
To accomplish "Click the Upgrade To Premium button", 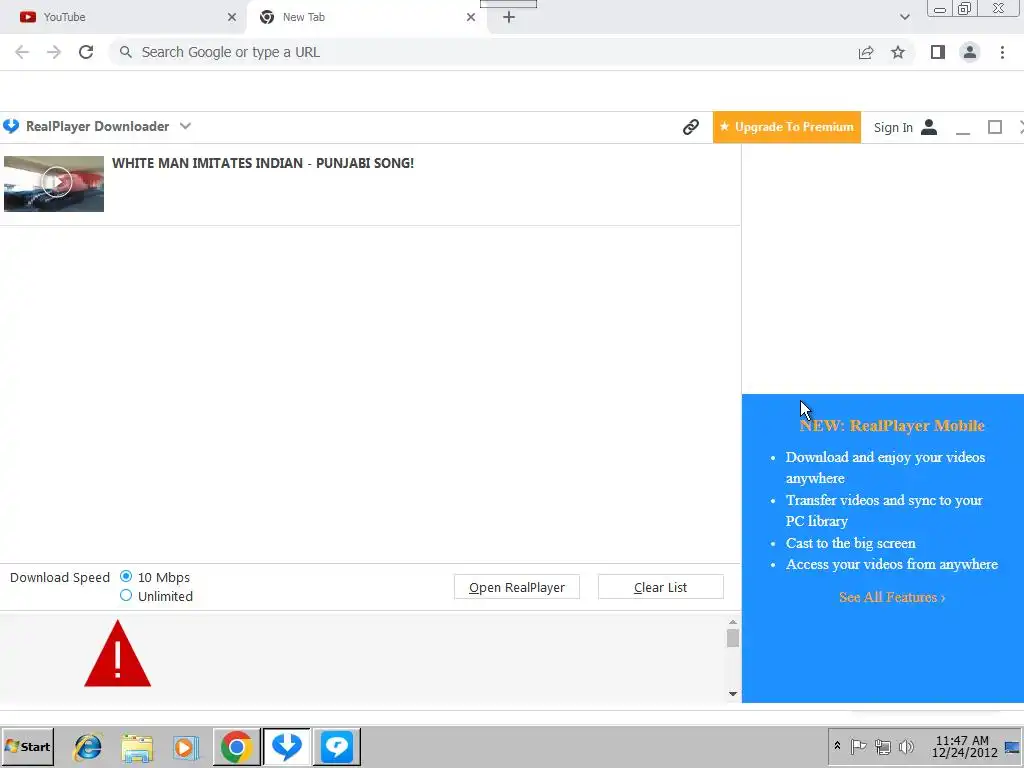I will [787, 127].
